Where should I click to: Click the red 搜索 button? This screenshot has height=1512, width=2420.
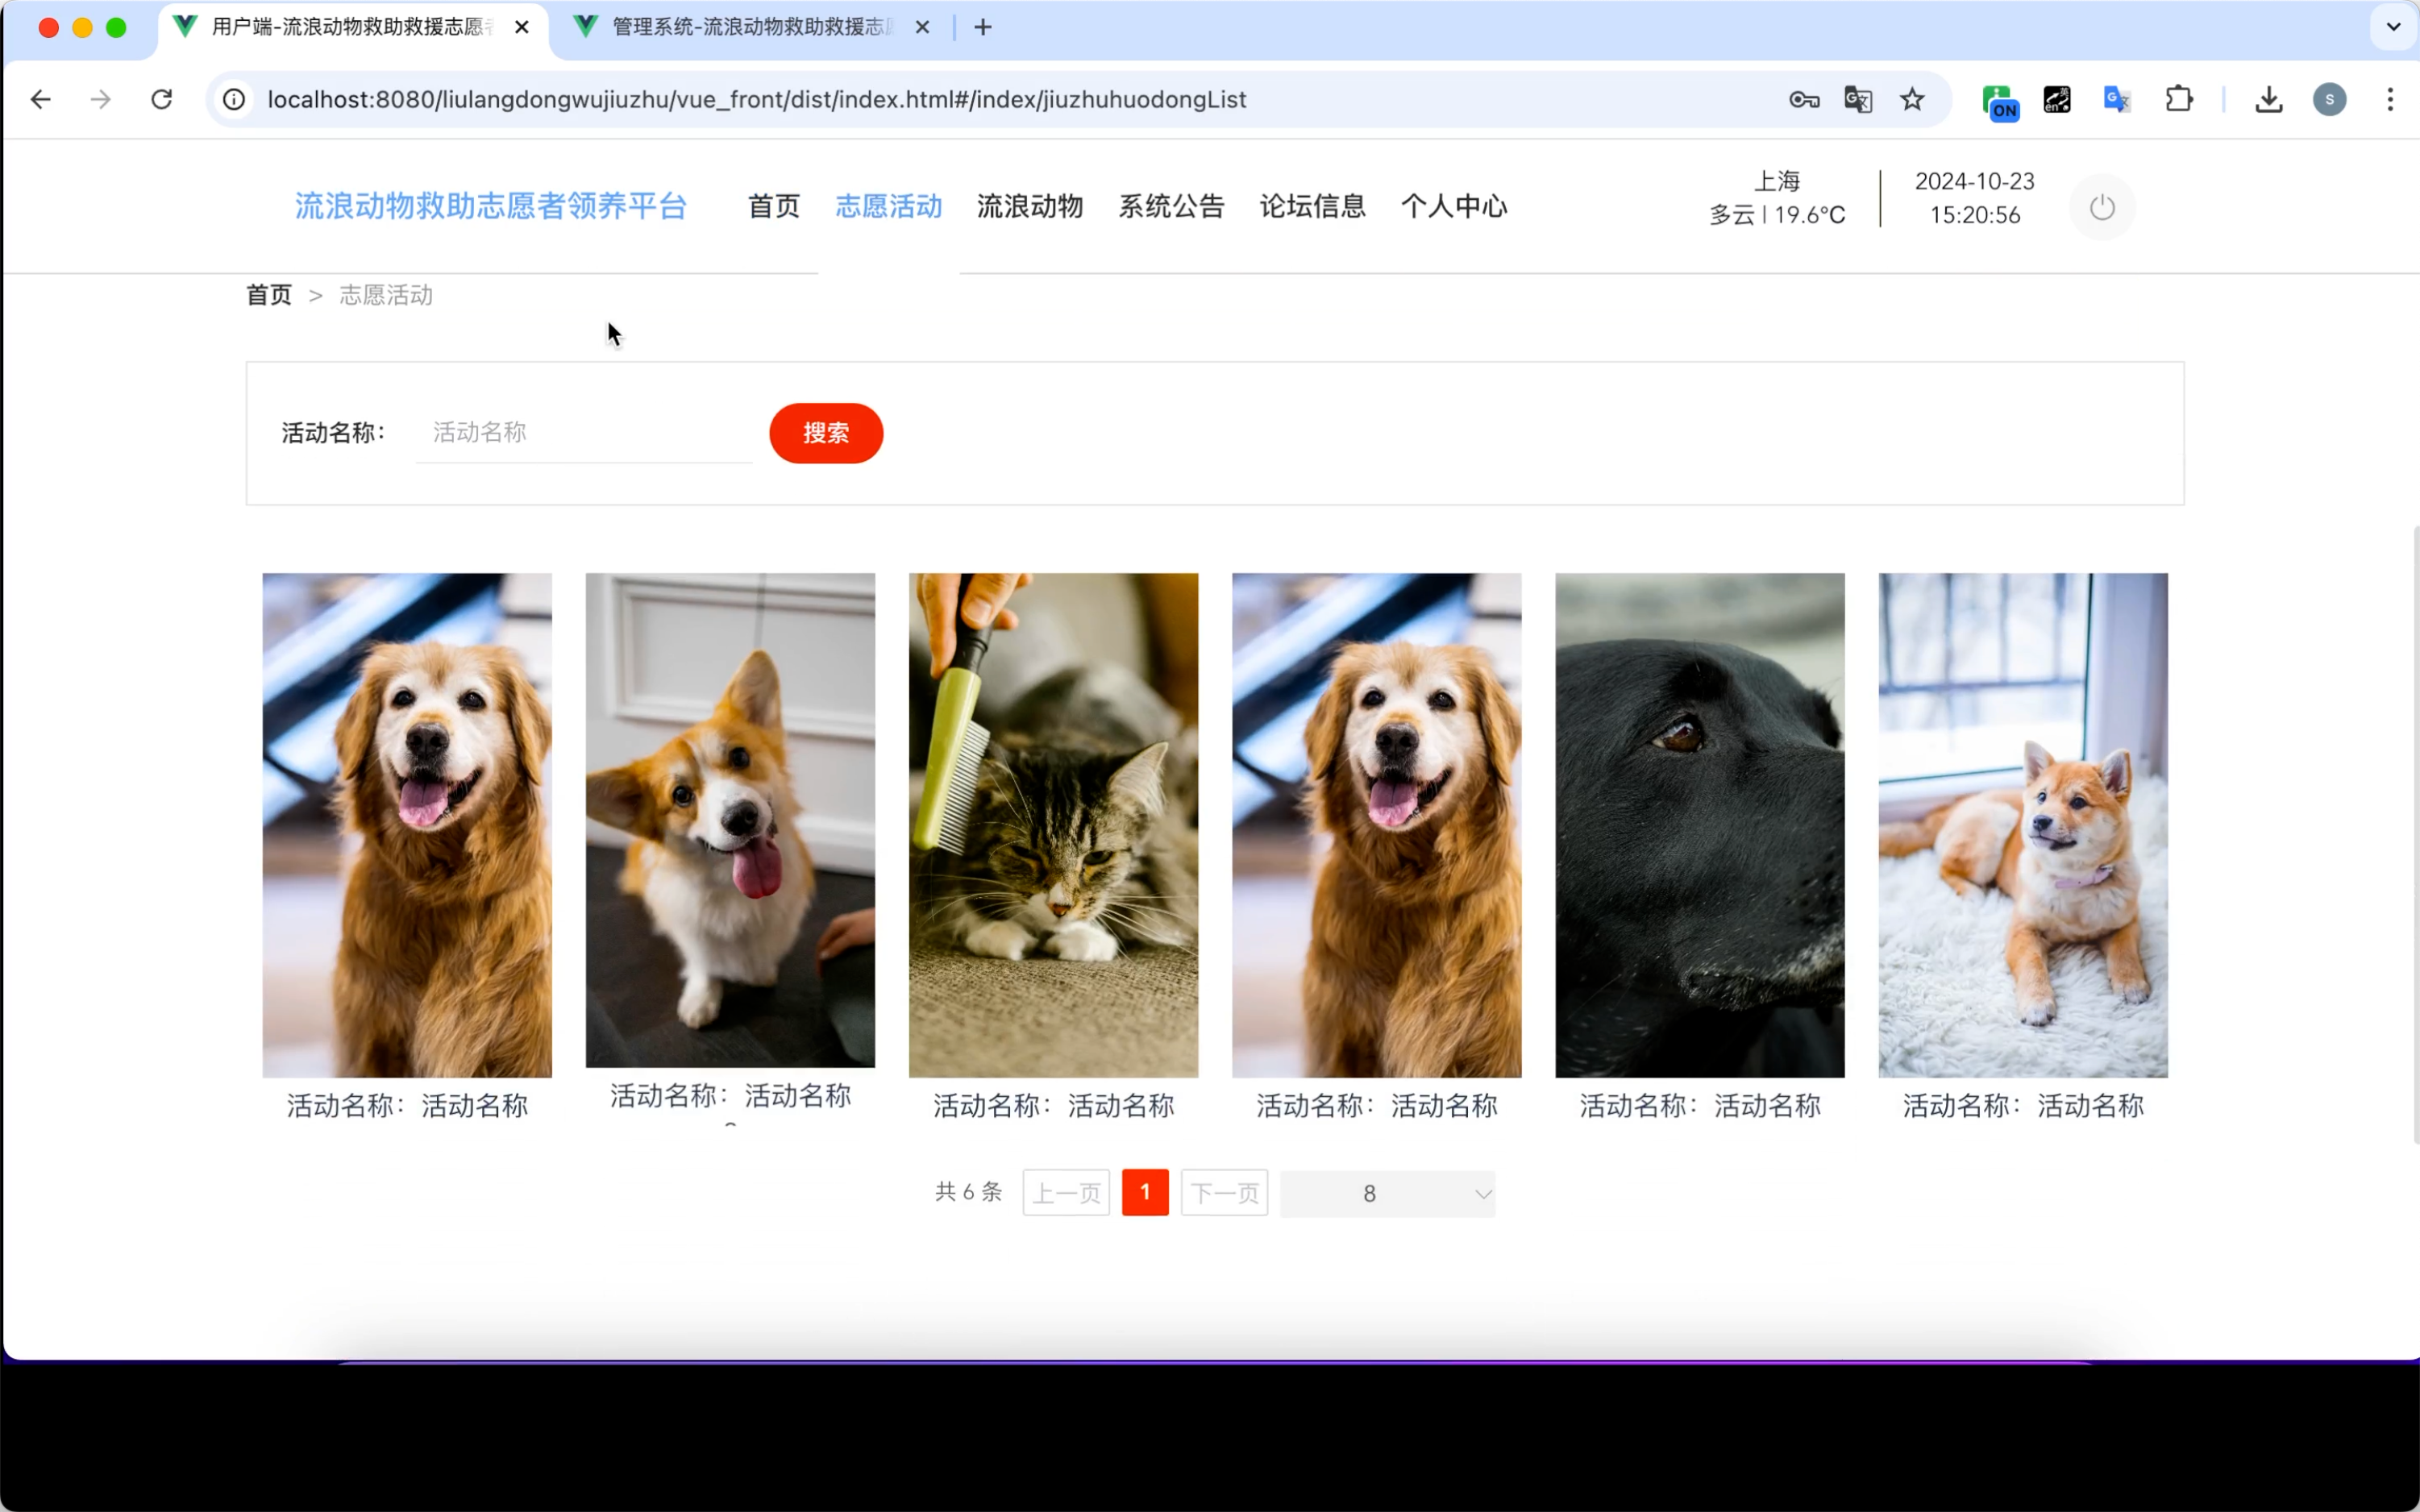point(825,433)
